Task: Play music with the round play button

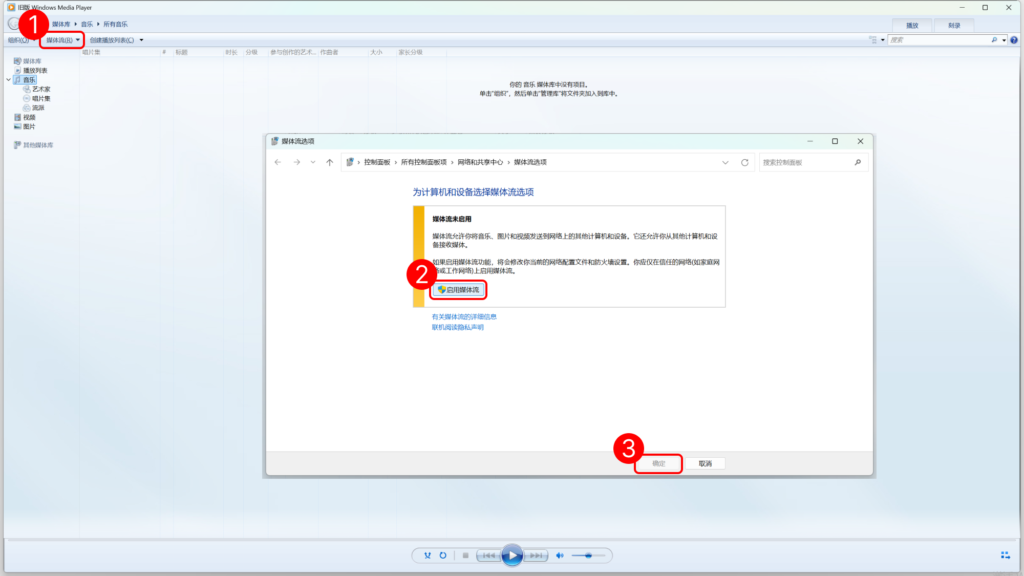Action: coord(512,555)
